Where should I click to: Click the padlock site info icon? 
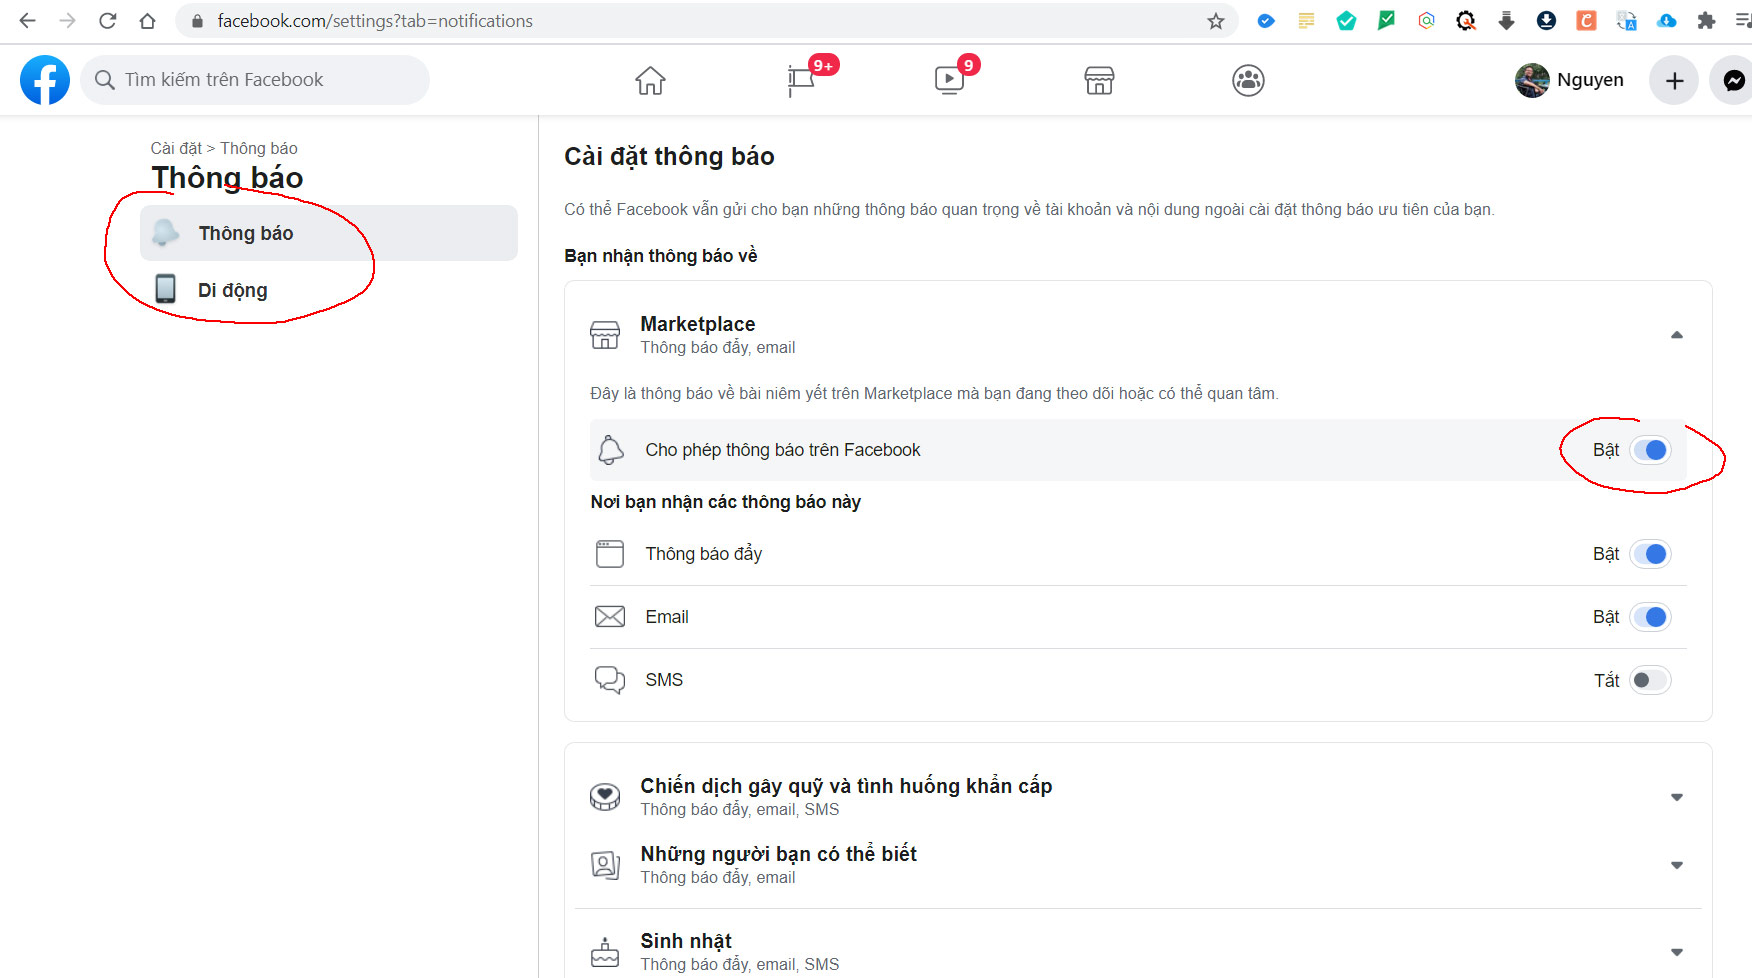click(197, 21)
